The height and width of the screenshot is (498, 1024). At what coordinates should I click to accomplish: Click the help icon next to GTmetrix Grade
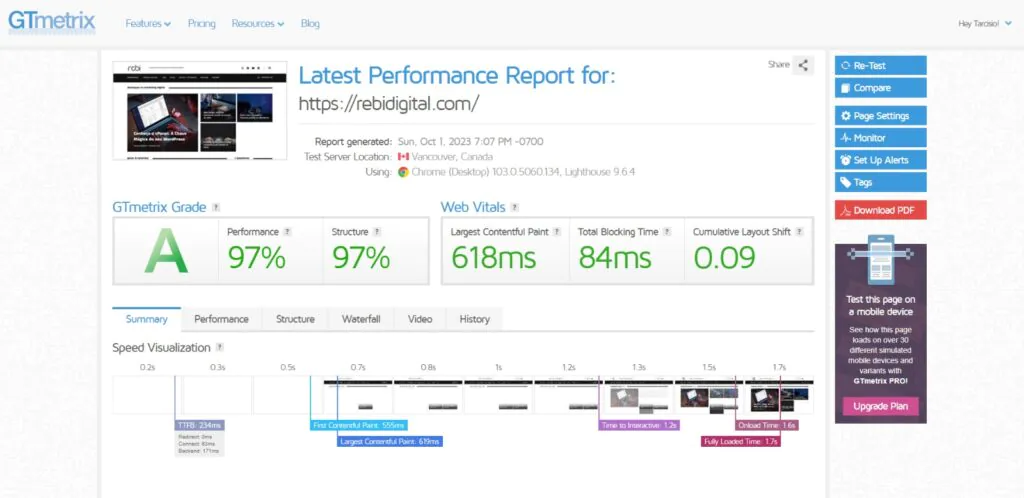point(216,208)
